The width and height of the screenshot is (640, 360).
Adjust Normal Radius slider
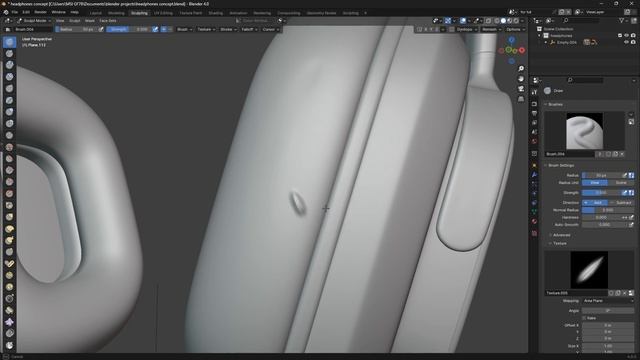(608, 210)
